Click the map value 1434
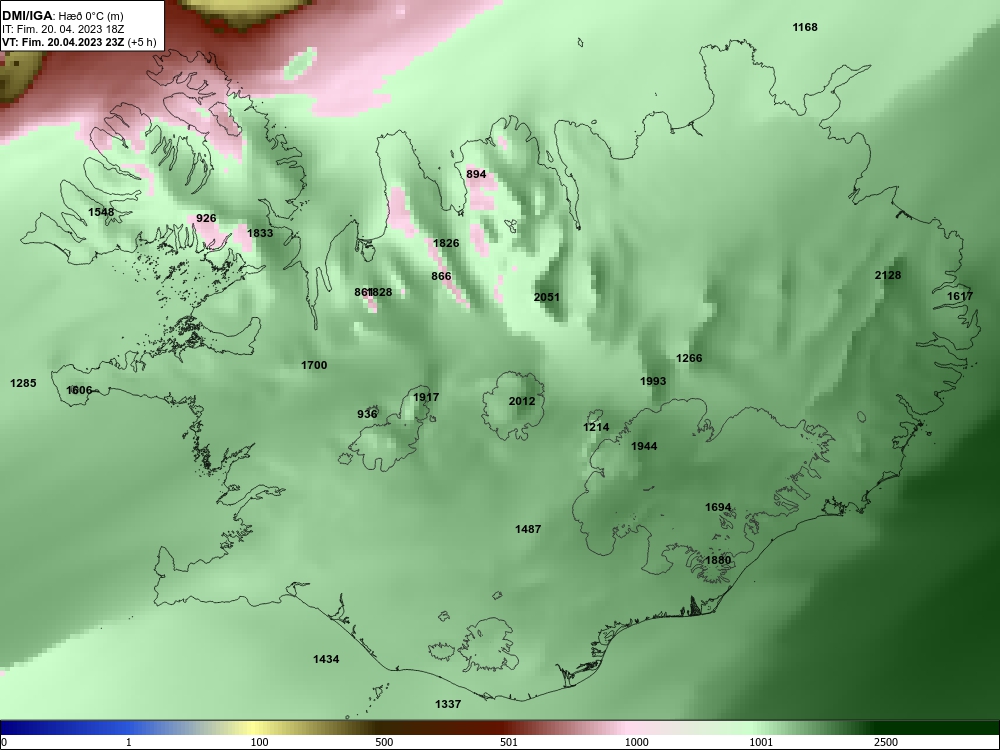 coord(326,659)
